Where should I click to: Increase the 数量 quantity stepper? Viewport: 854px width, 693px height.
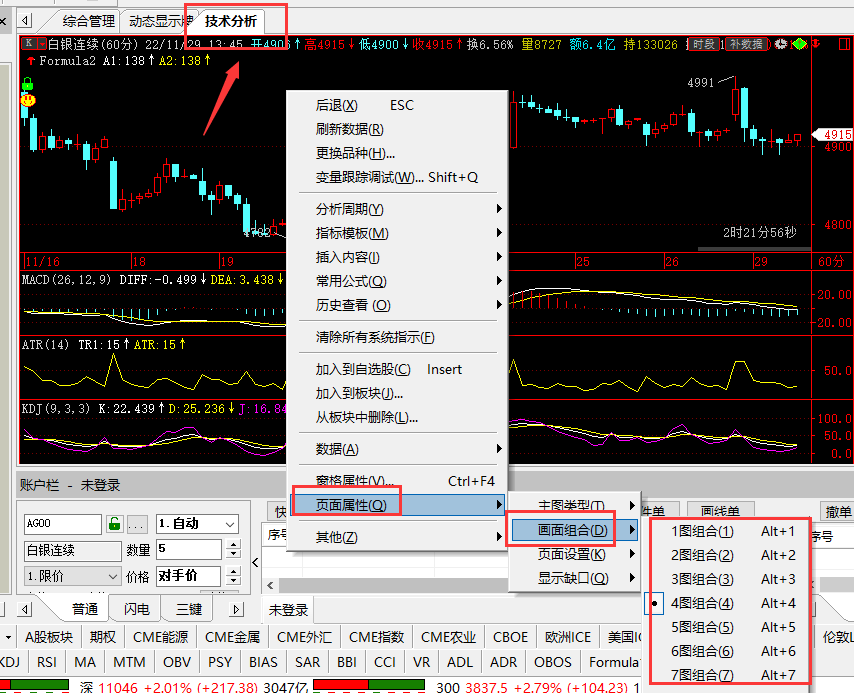coord(233,544)
